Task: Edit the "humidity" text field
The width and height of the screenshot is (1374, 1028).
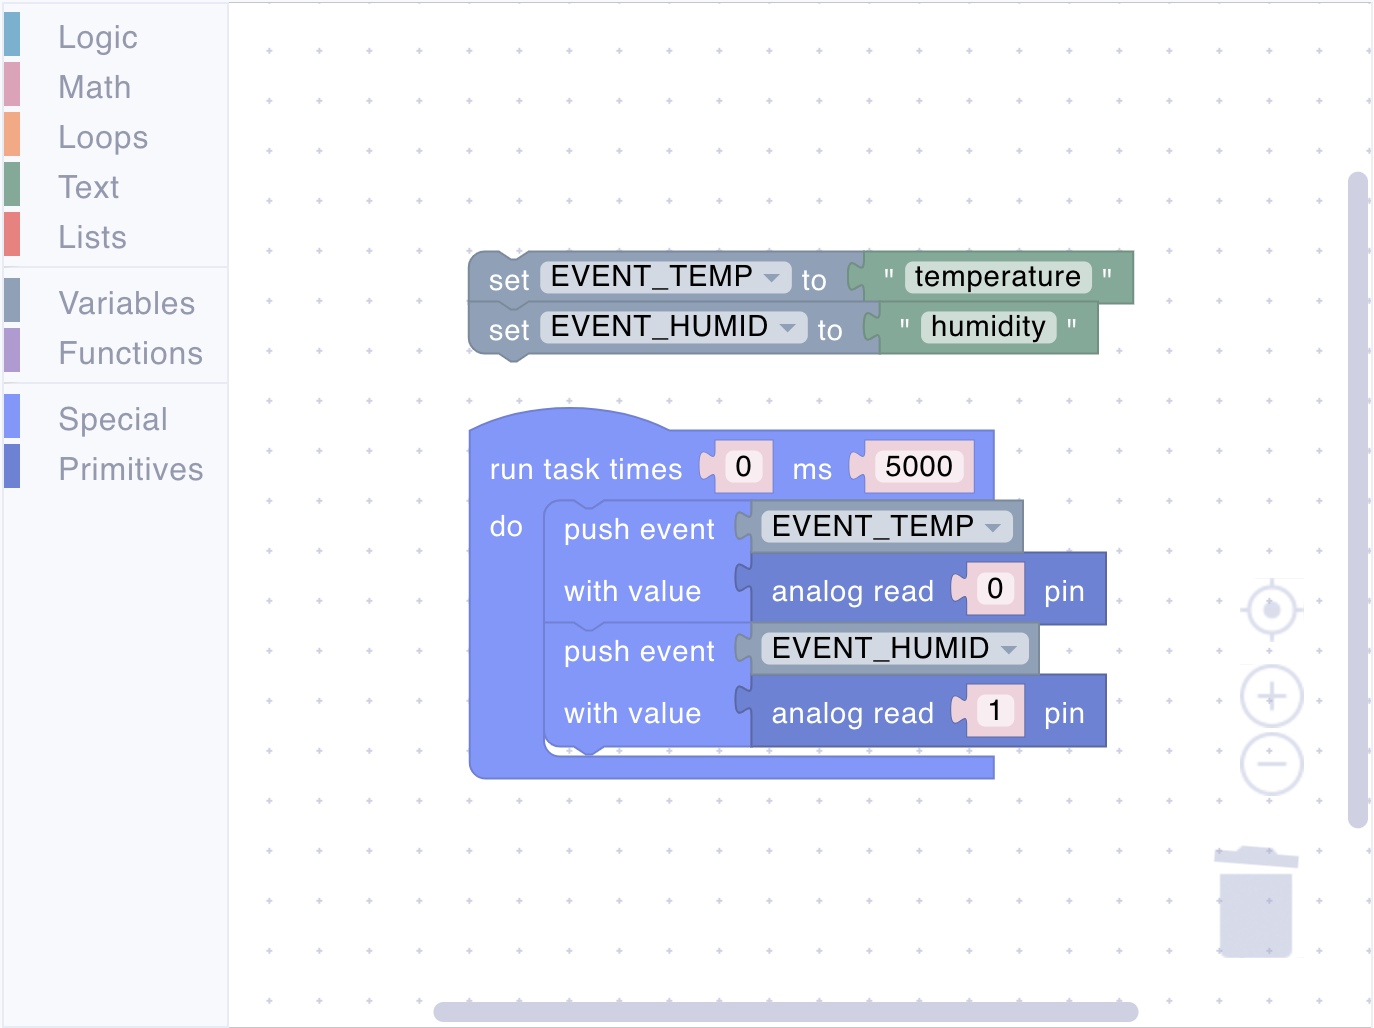Action: pos(988,327)
